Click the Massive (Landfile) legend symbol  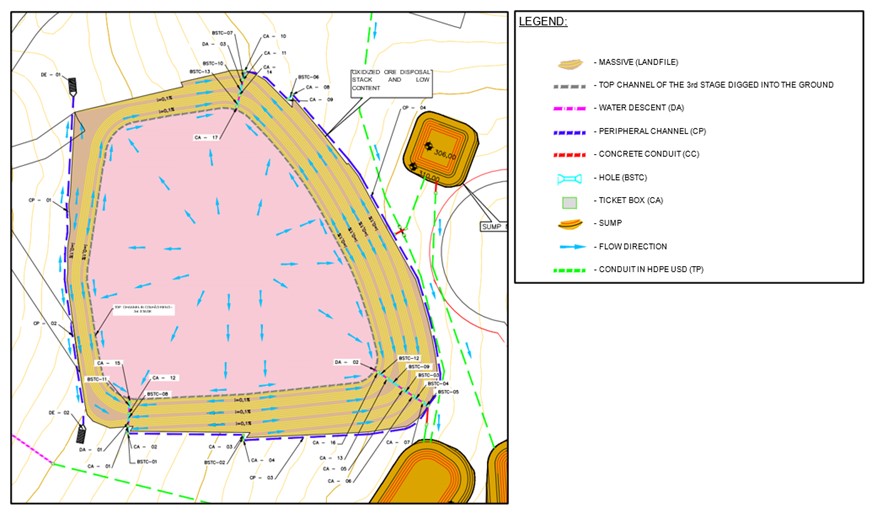point(568,64)
